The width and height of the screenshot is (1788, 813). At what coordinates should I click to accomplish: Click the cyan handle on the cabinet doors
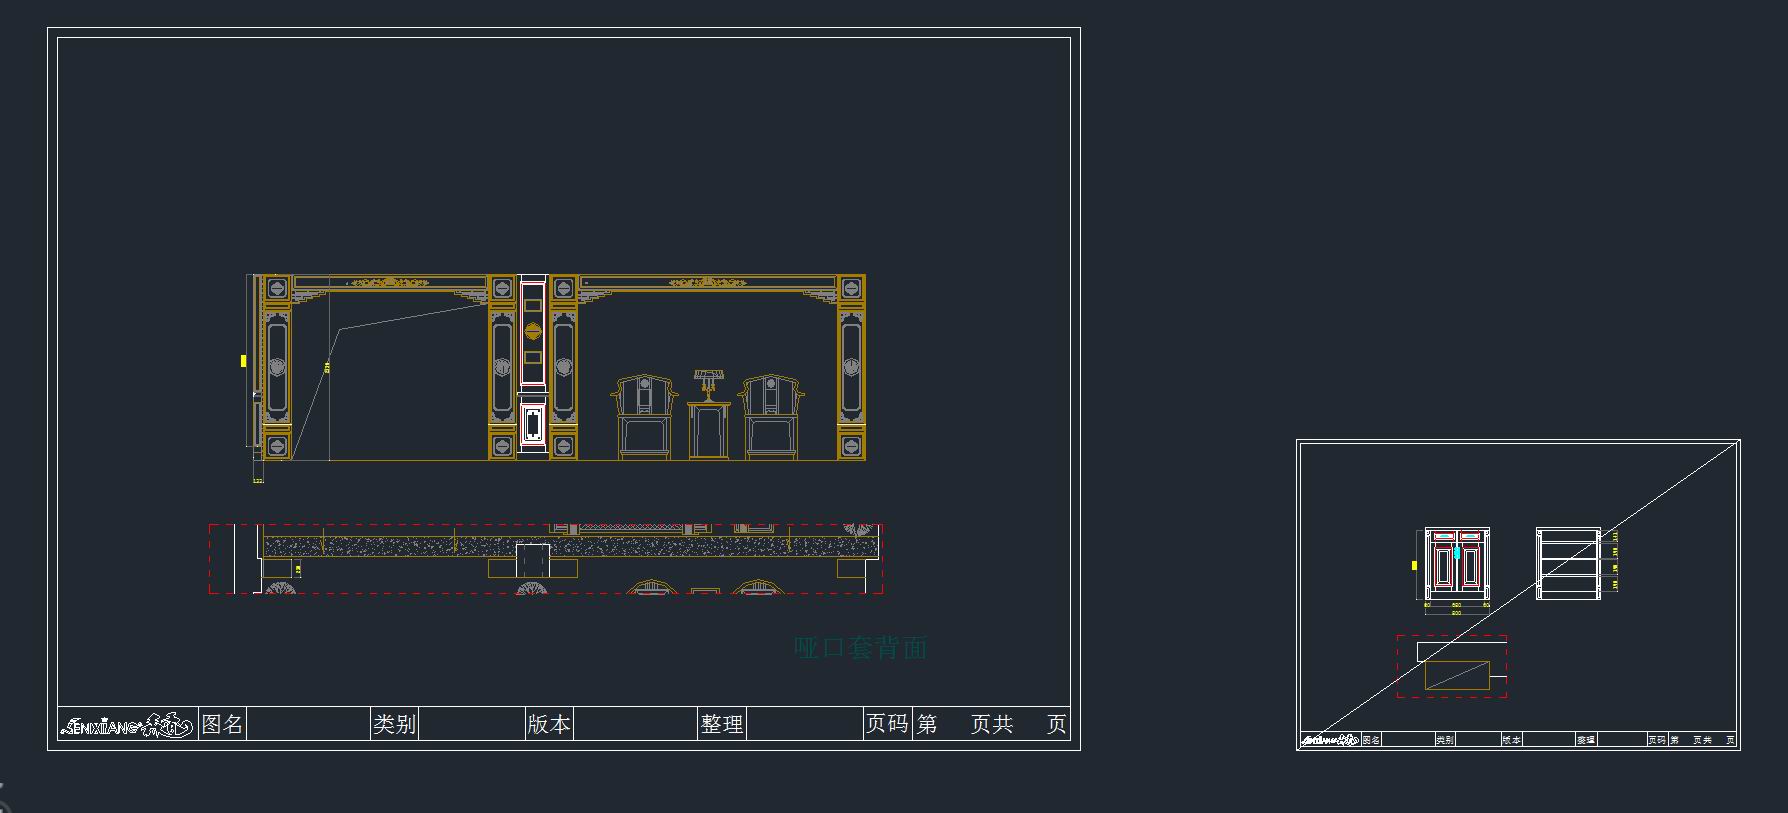coord(1457,553)
